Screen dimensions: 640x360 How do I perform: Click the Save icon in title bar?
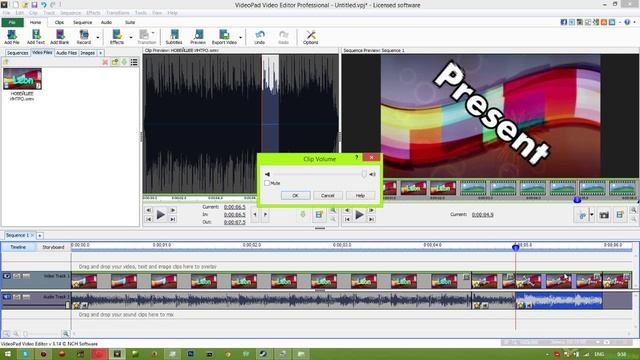click(34, 5)
